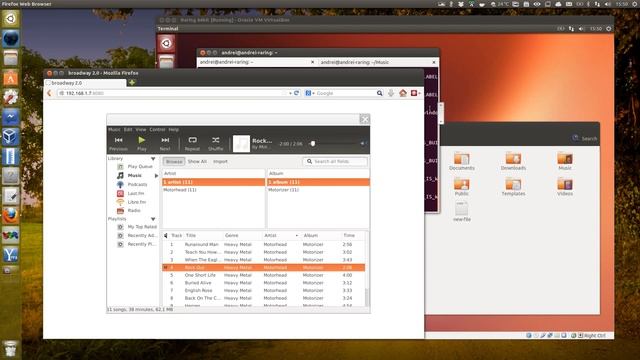Open the Templates folder in the file manager
The image size is (640, 360).
pyautogui.click(x=513, y=187)
